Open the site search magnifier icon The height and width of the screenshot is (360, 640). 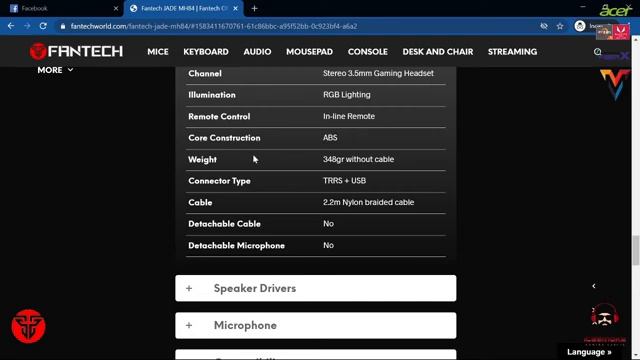[598, 52]
